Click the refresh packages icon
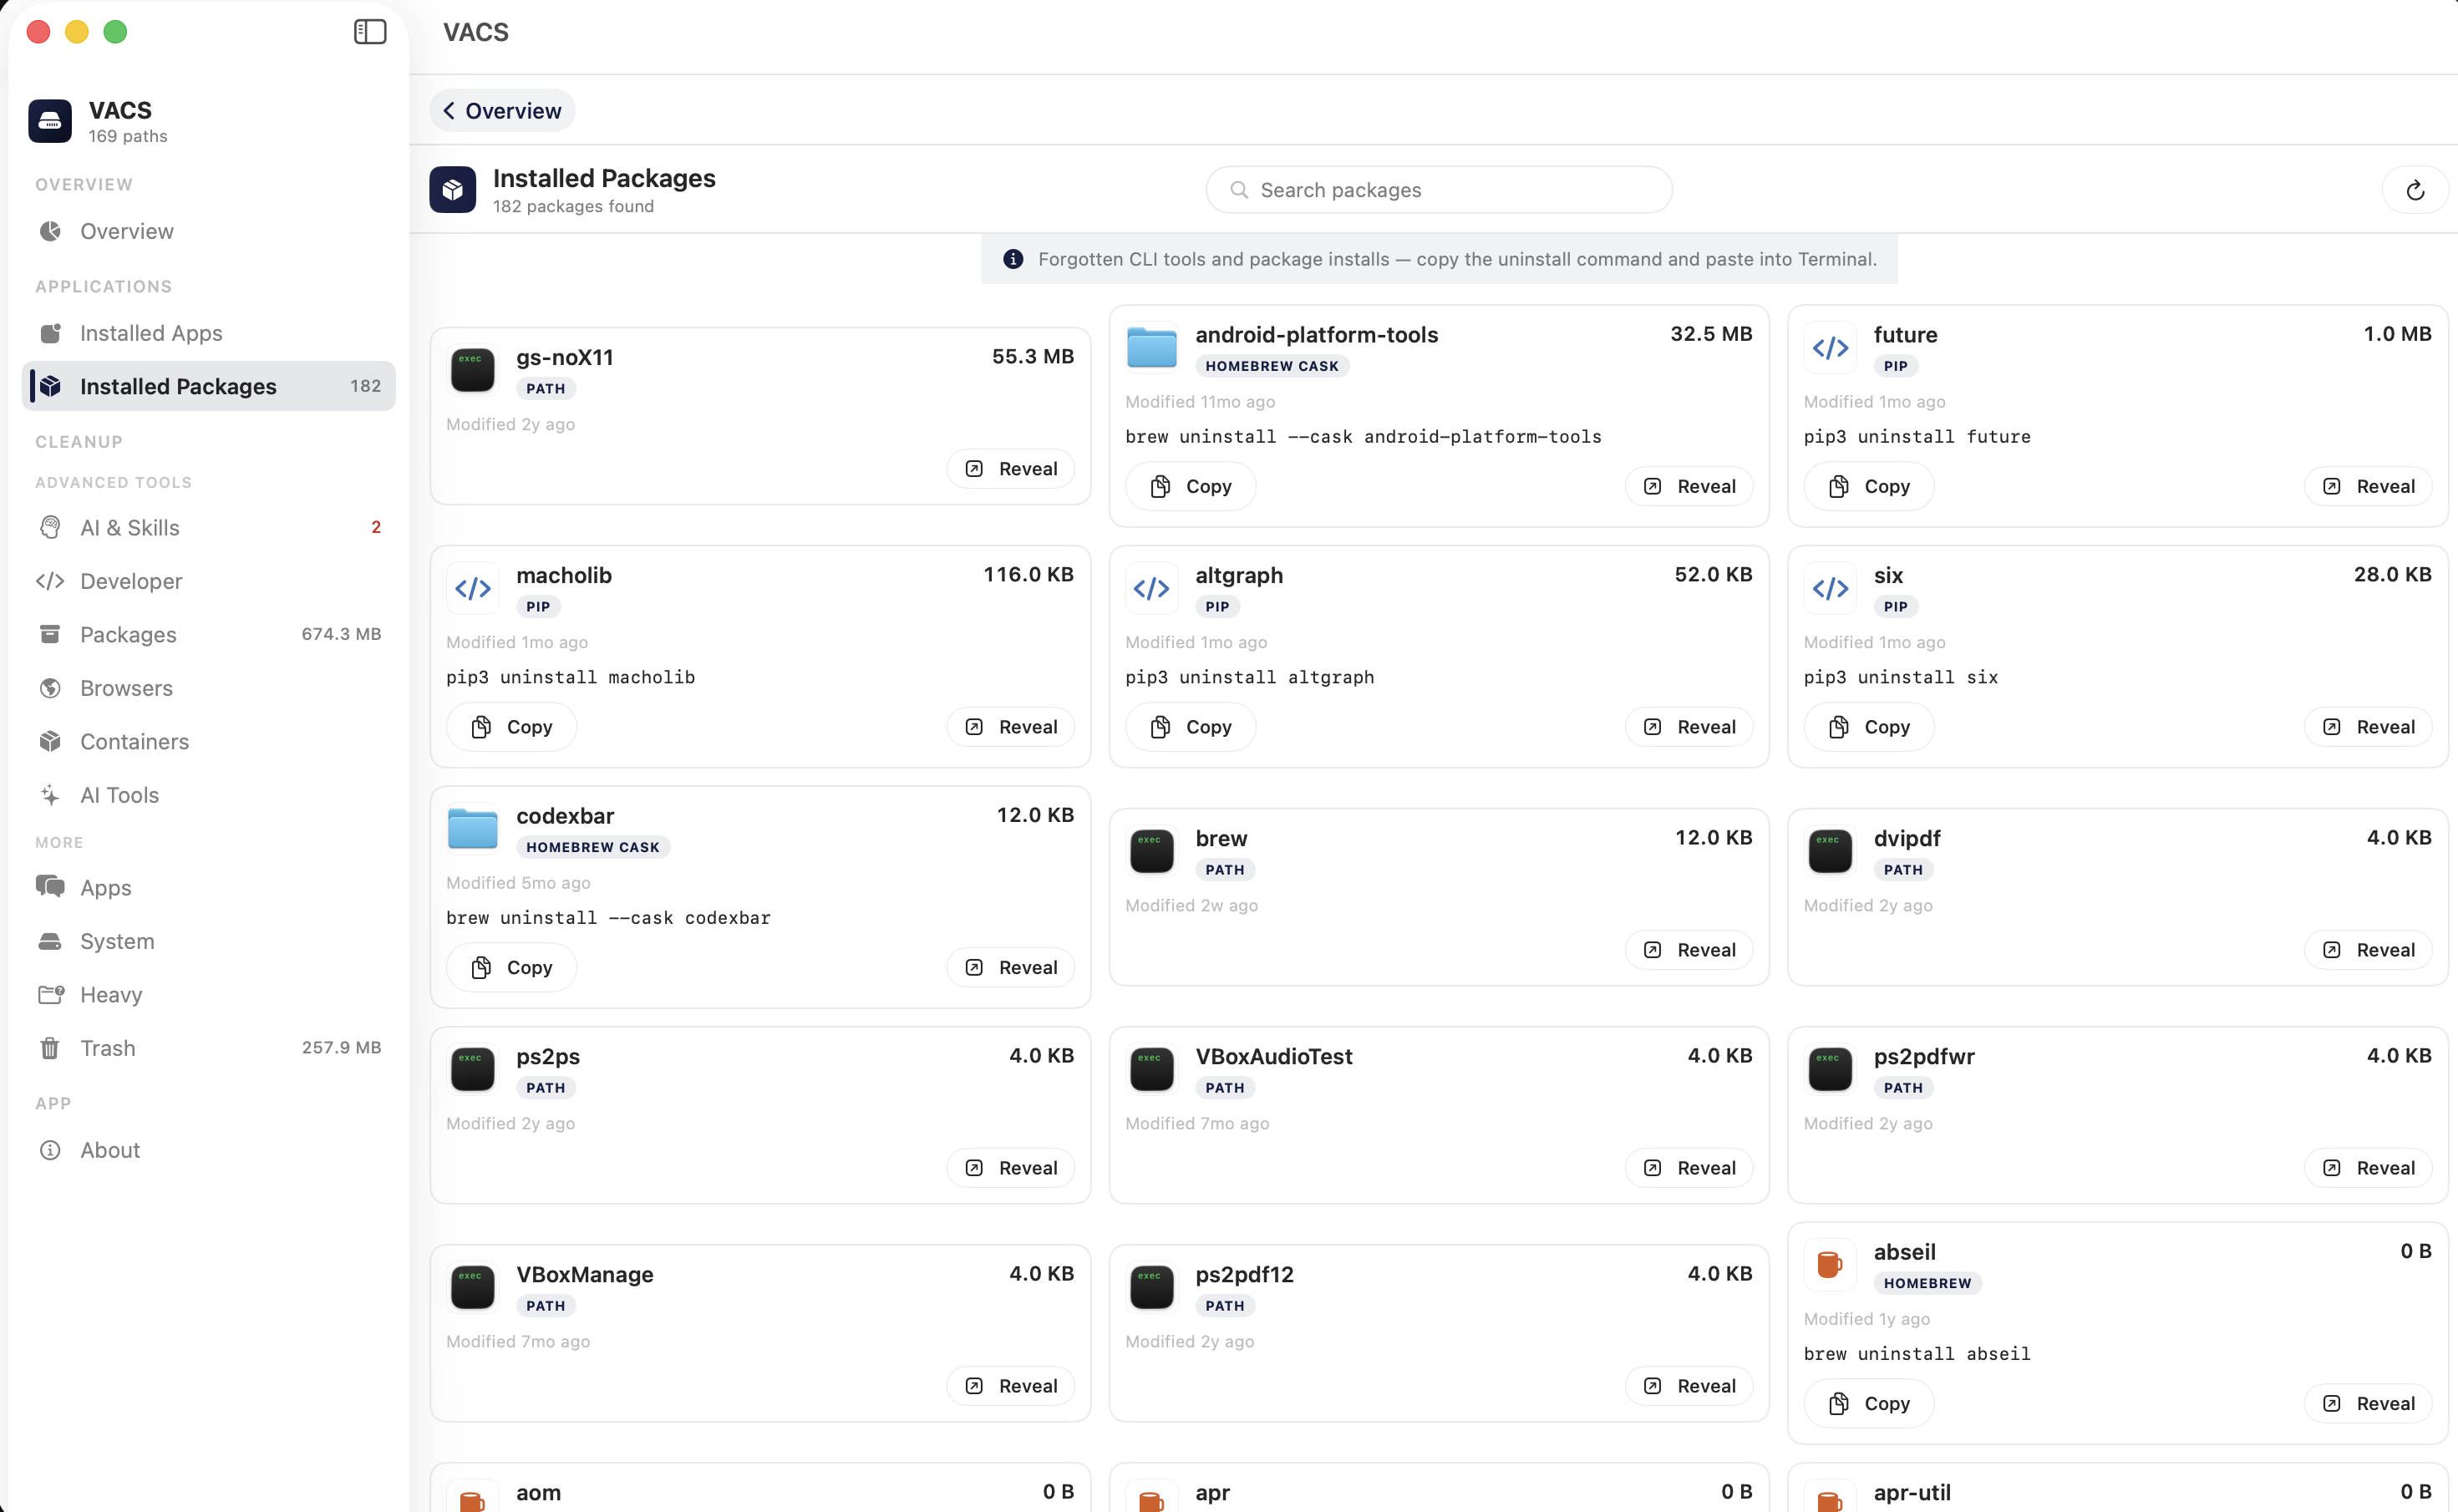The image size is (2458, 1512). click(x=2415, y=190)
